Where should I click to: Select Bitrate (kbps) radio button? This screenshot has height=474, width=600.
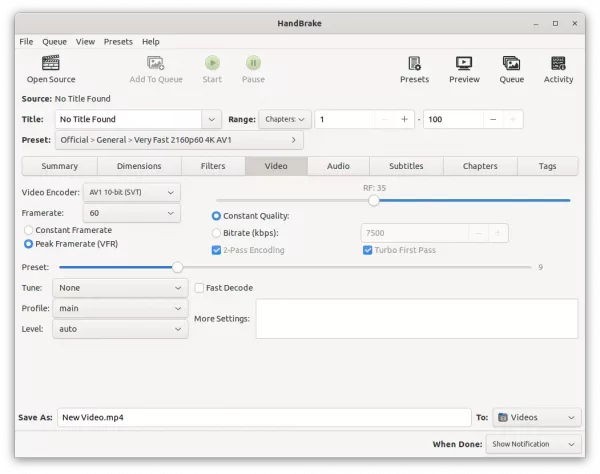point(216,233)
